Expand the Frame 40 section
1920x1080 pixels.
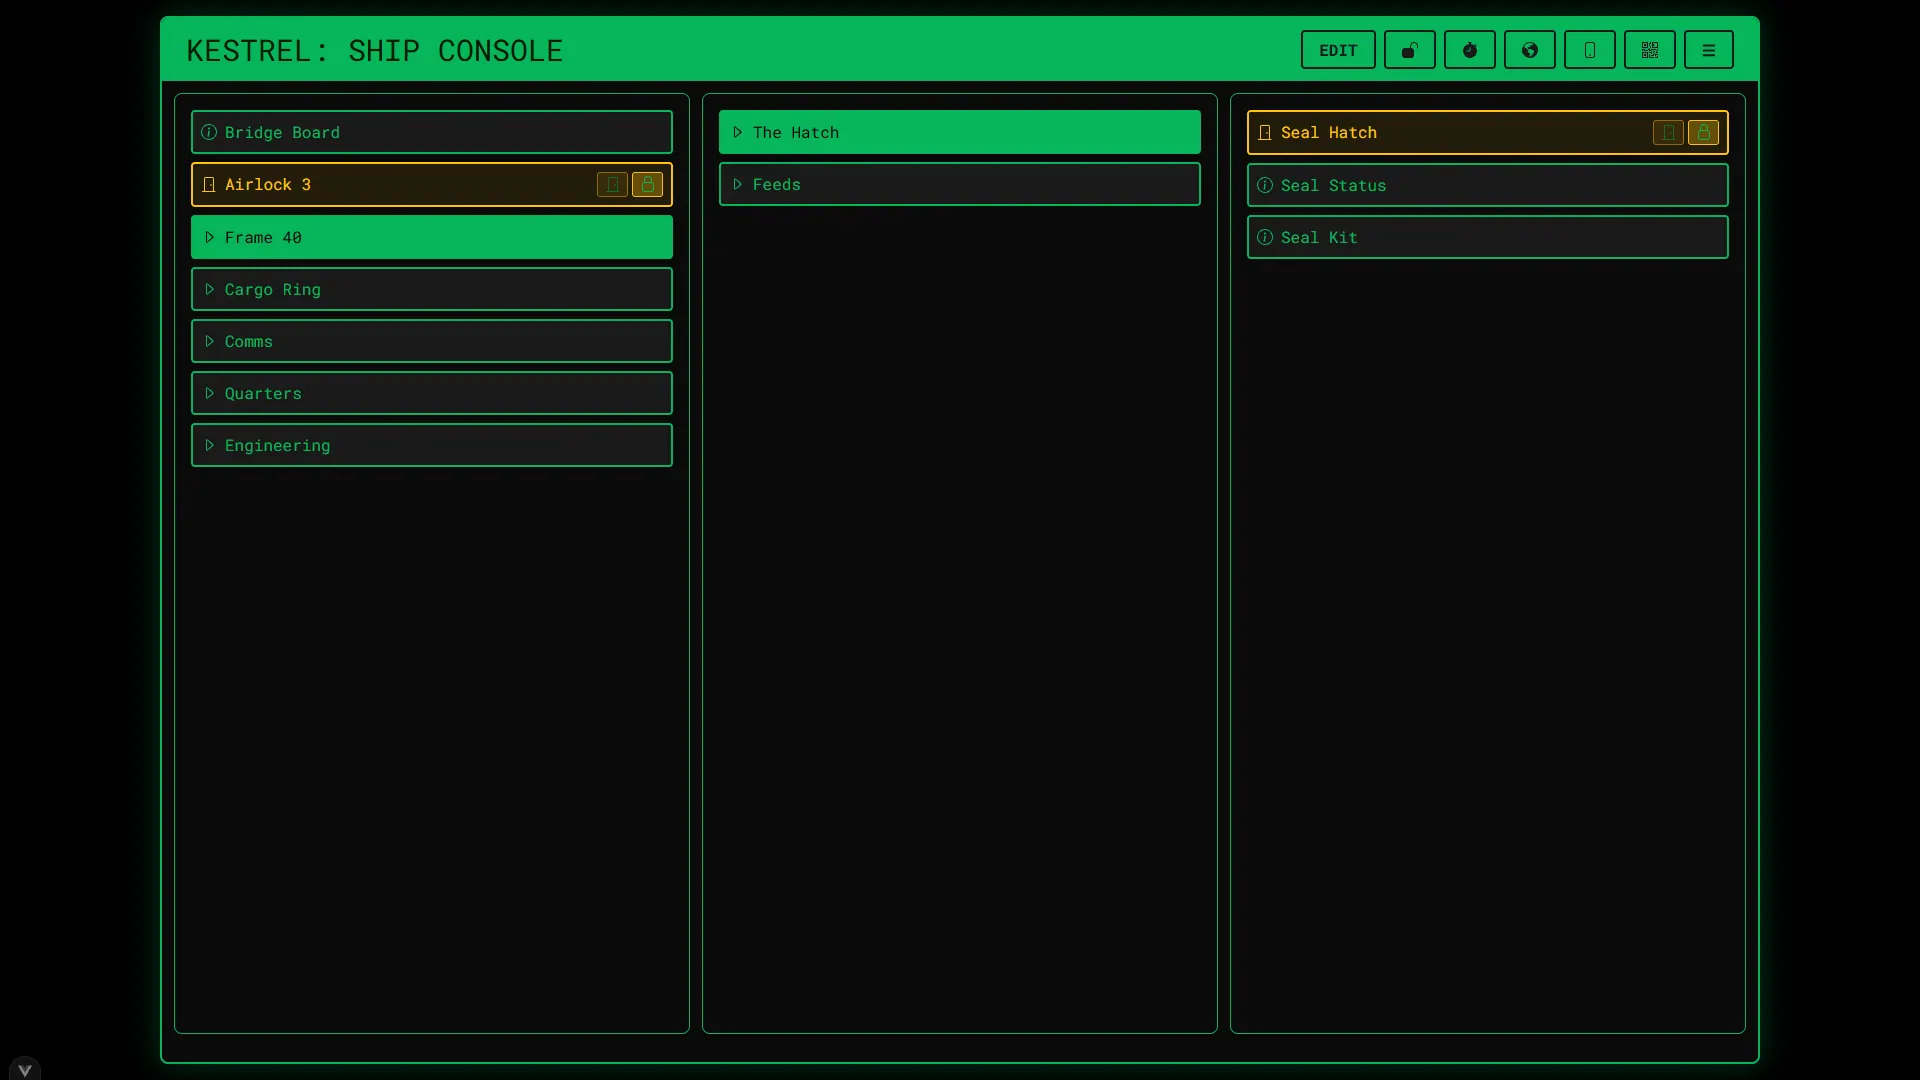pyautogui.click(x=432, y=237)
